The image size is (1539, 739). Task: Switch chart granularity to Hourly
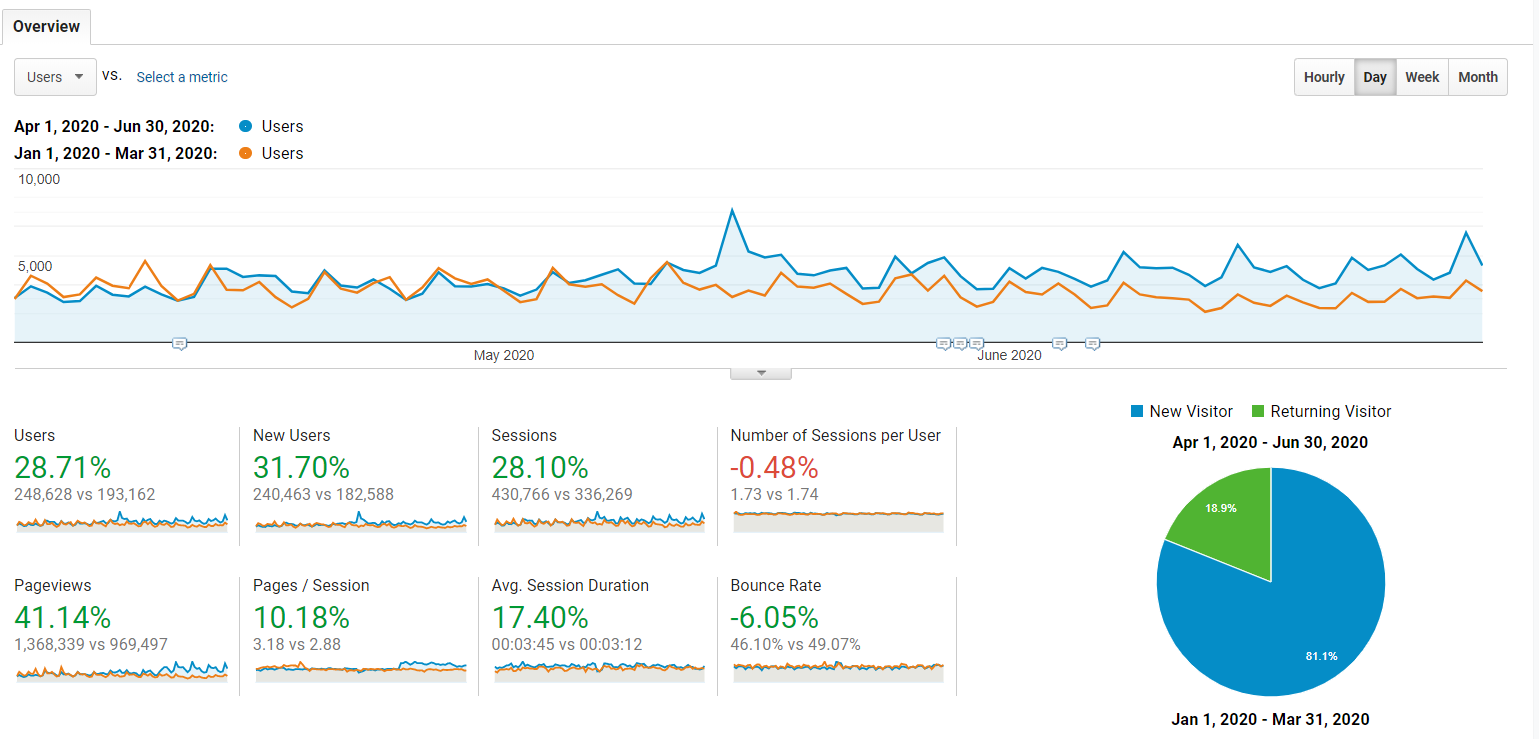(x=1324, y=77)
